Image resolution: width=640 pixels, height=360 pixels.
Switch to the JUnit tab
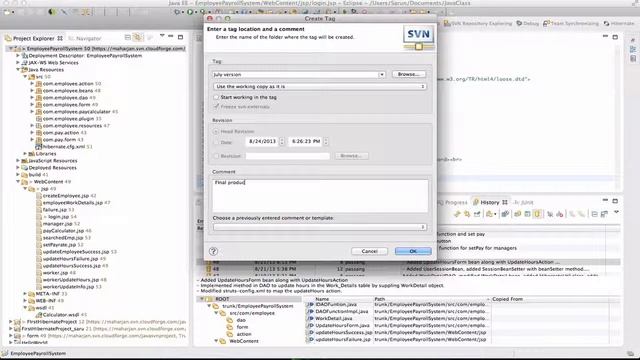[x=524, y=202]
